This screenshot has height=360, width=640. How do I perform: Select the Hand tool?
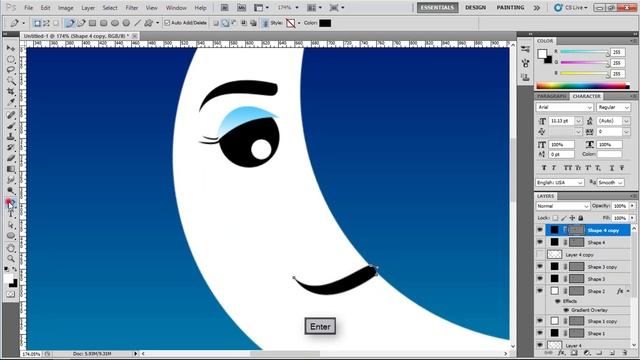tap(11, 248)
